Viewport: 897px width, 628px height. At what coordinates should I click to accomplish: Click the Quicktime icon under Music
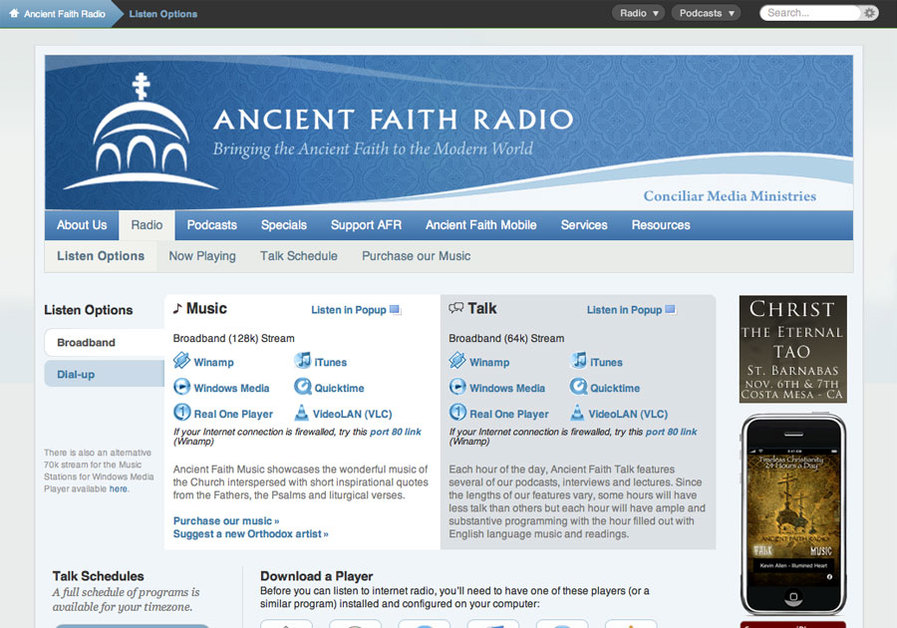[303, 387]
